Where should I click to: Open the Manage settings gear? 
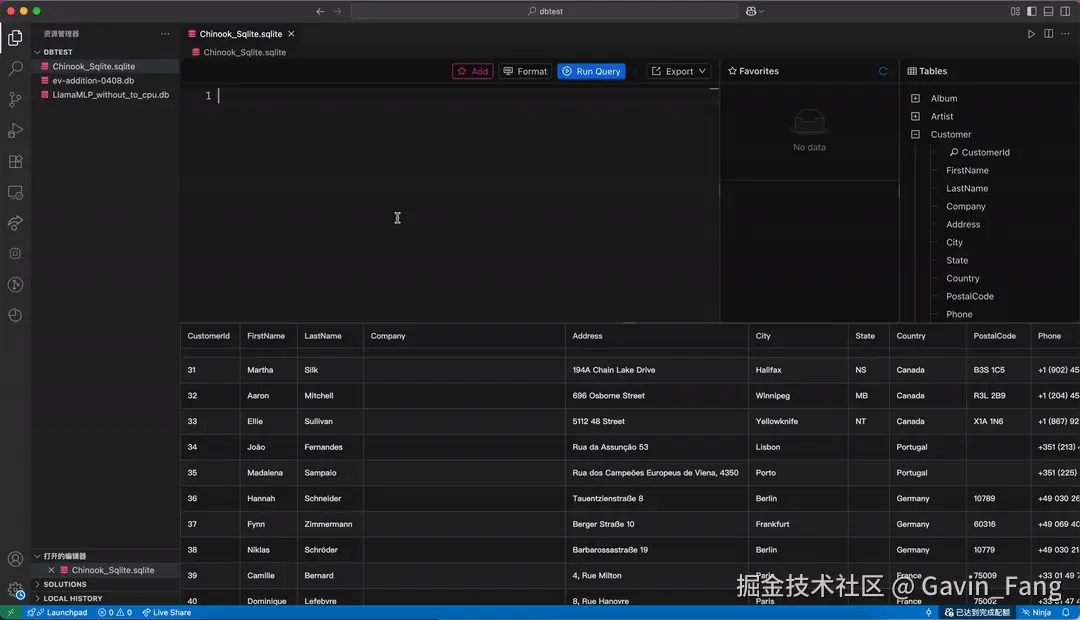point(15,590)
